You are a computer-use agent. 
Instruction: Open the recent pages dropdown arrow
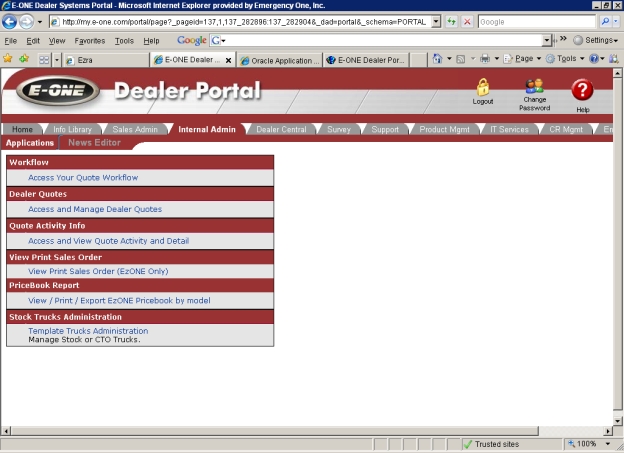click(40, 21)
